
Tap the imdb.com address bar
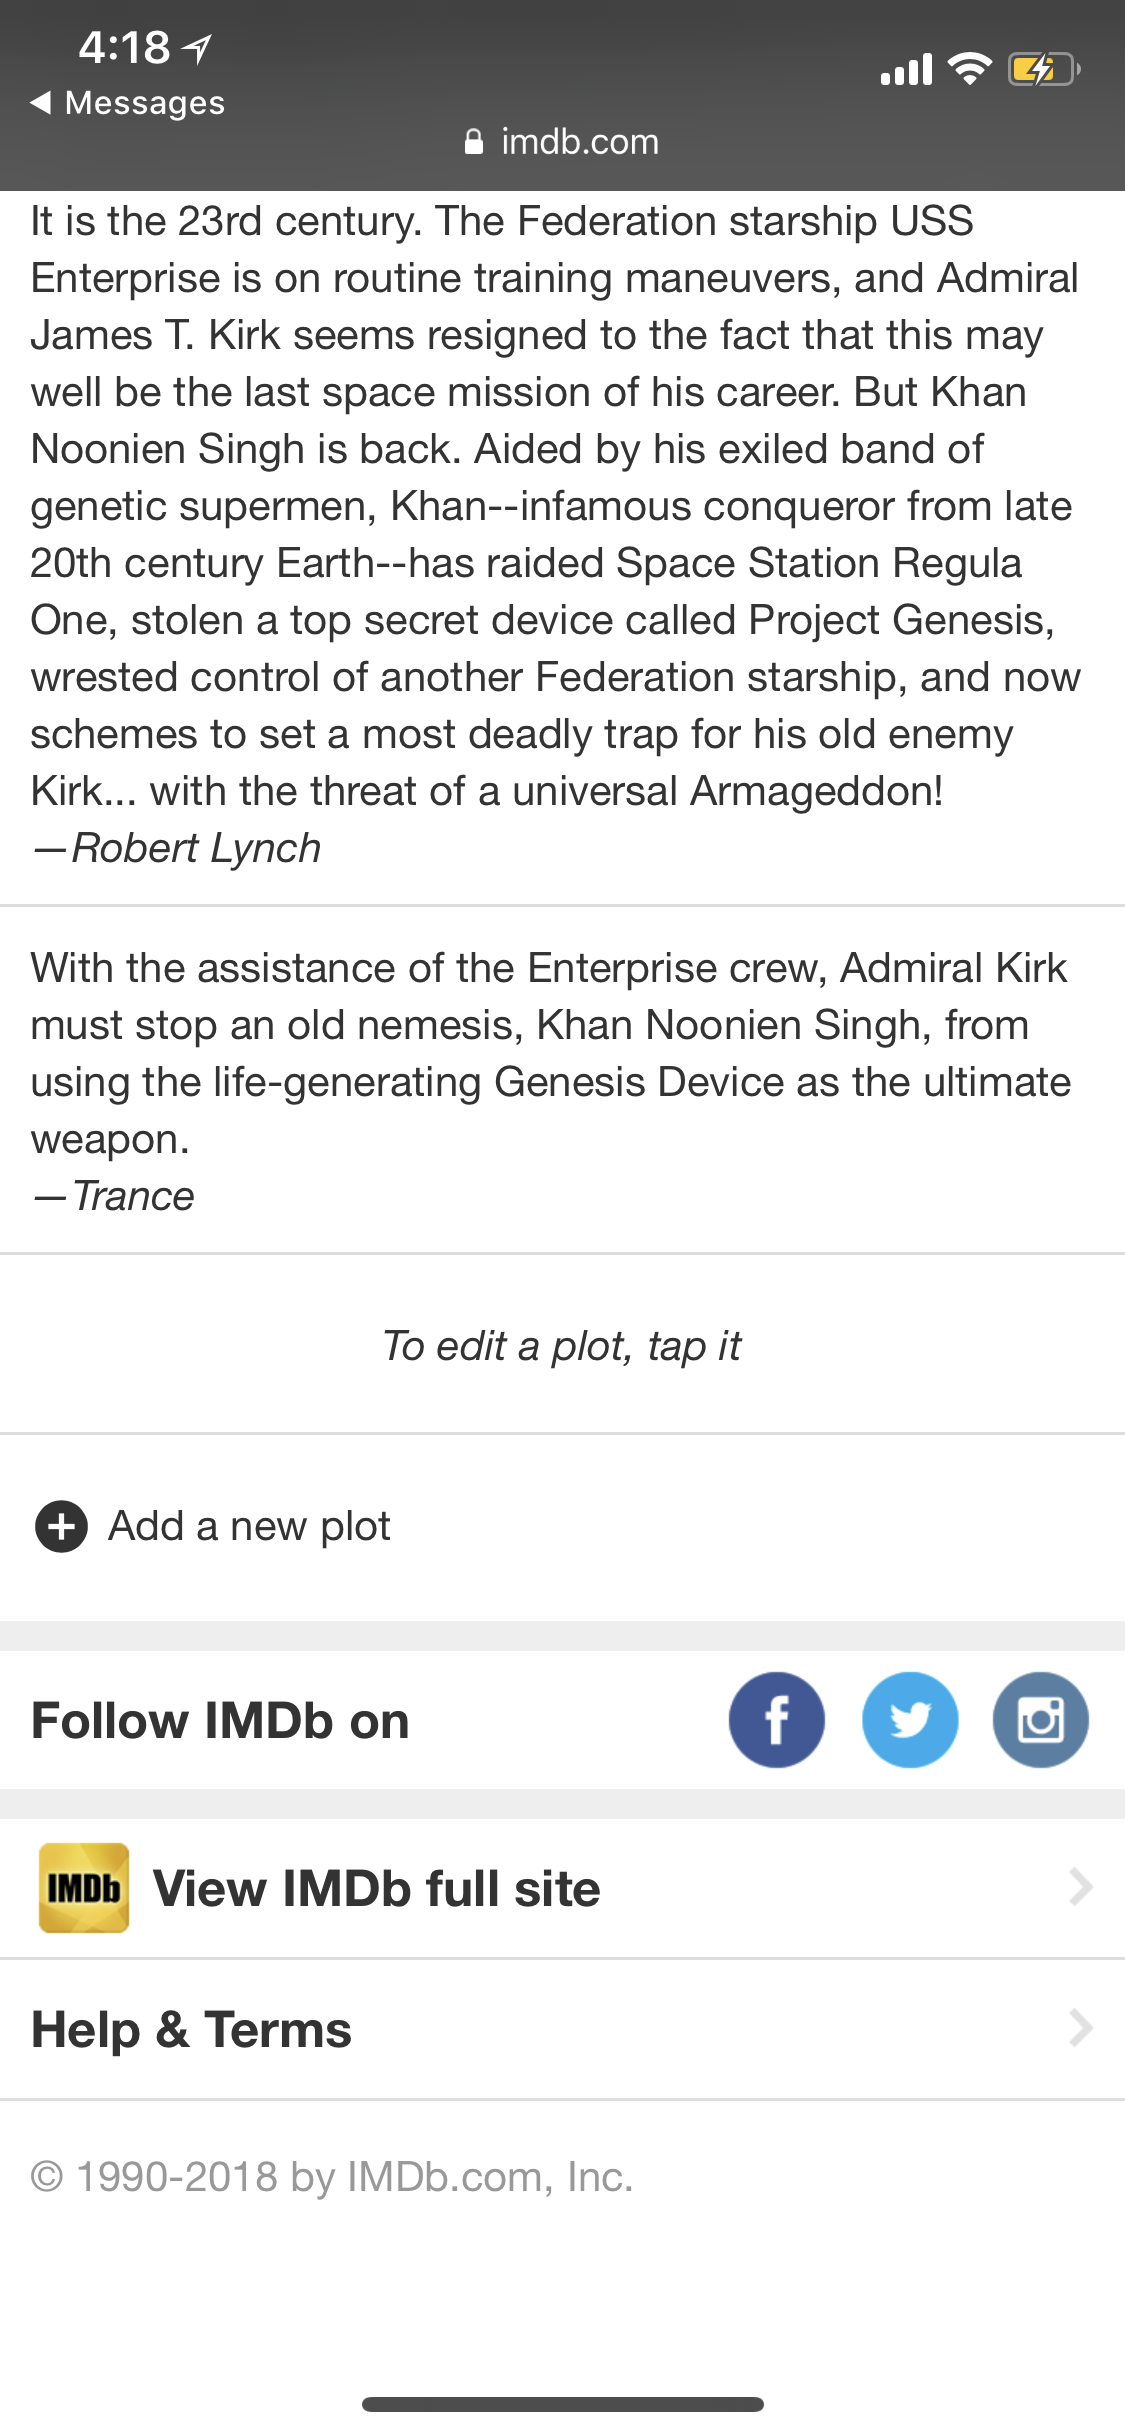click(562, 142)
